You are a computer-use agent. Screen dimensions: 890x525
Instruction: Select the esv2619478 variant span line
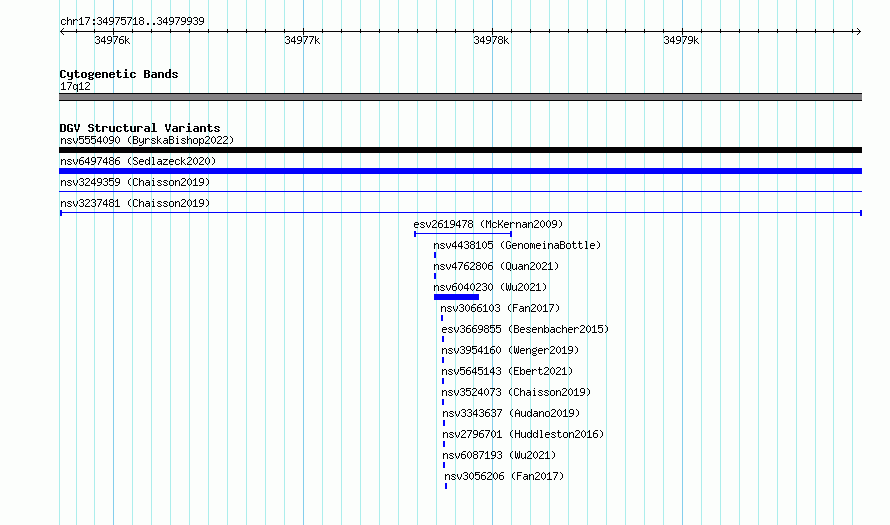[x=463, y=234]
